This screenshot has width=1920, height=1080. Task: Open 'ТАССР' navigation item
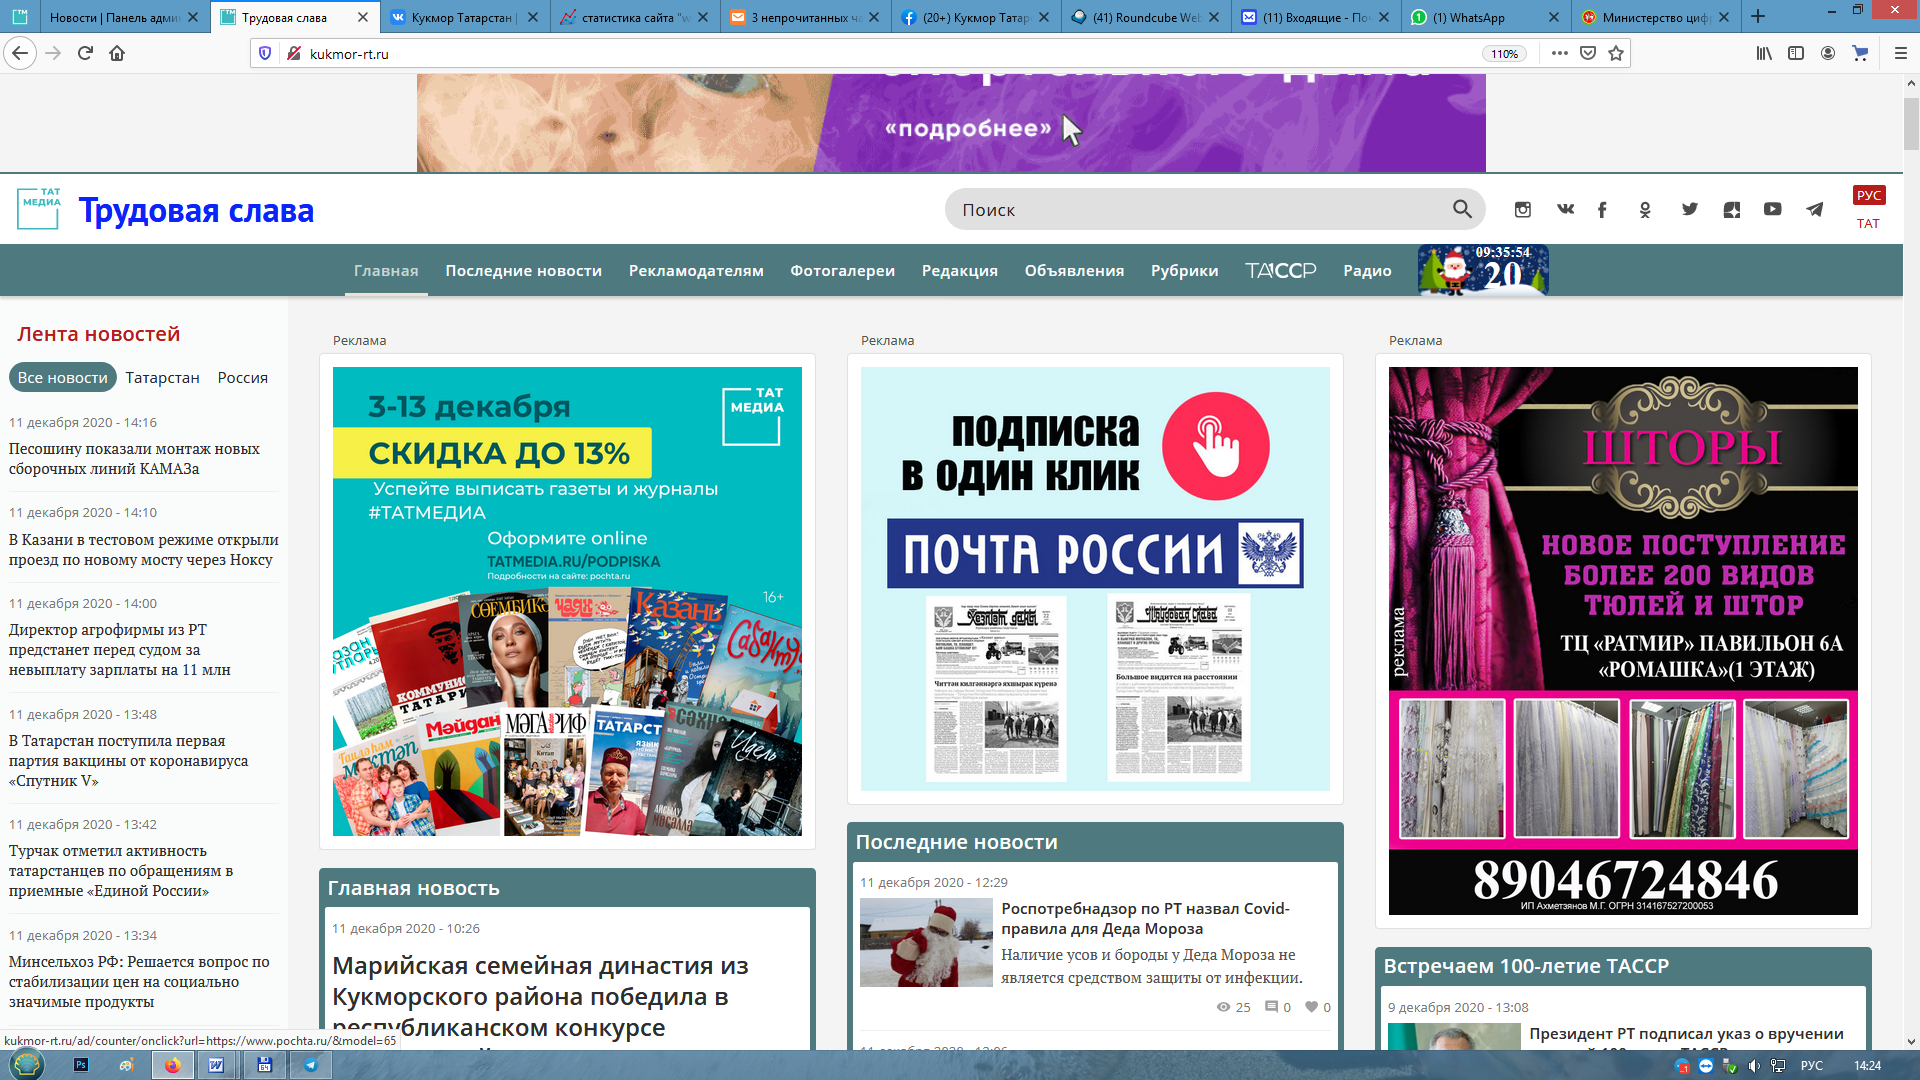1280,270
